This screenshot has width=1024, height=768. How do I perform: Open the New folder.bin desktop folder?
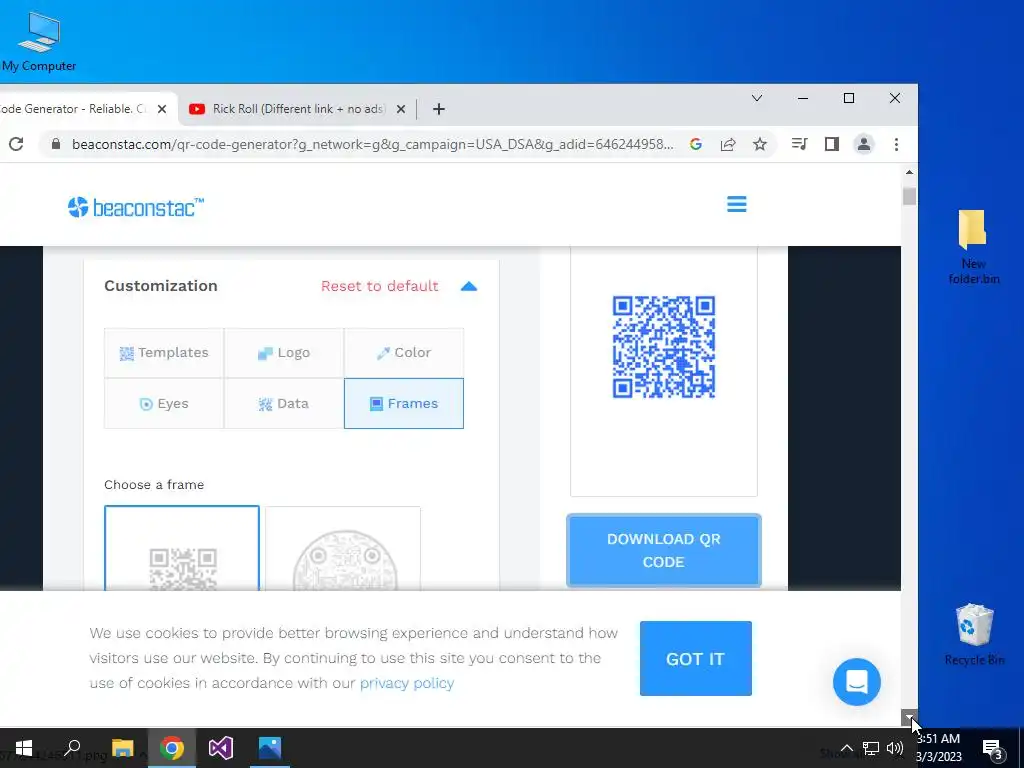[973, 247]
